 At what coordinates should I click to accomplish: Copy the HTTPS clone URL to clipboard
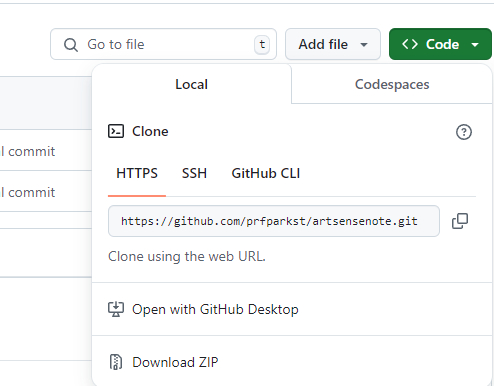pos(460,221)
